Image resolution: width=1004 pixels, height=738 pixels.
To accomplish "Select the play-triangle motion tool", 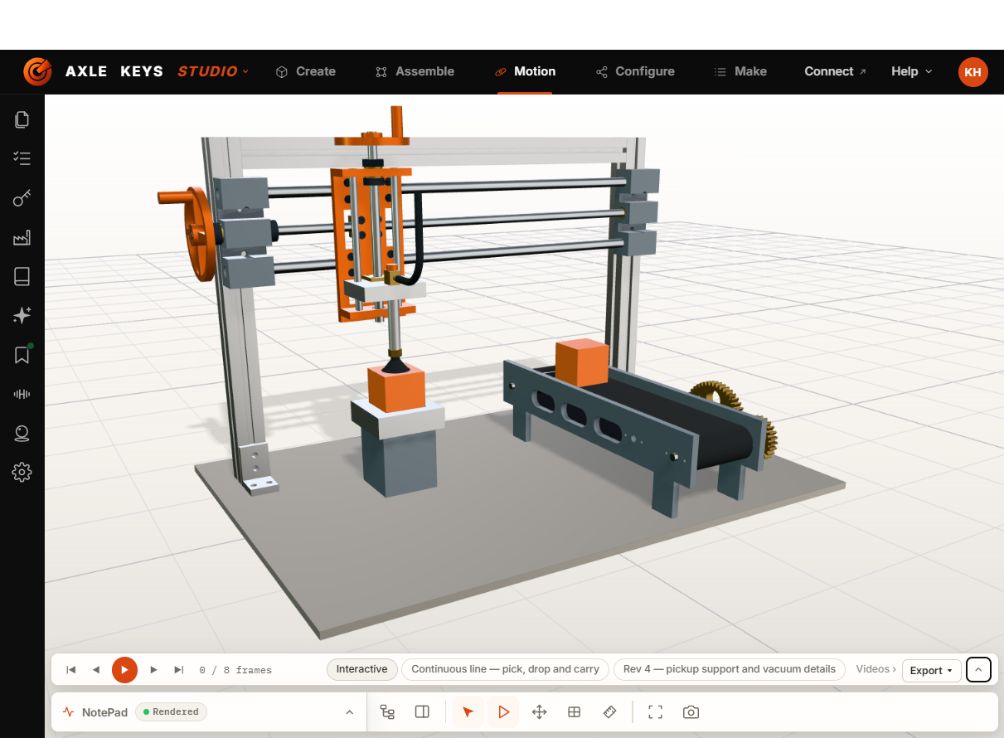I will coord(503,712).
